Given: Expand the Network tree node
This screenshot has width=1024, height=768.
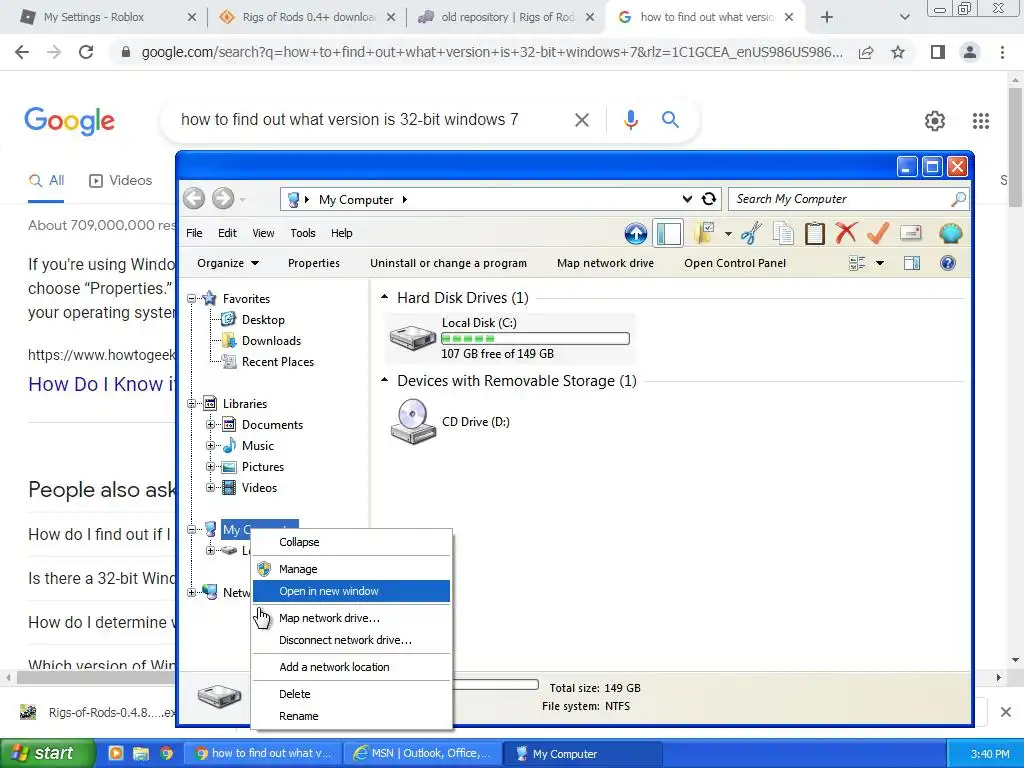Looking at the screenshot, I should pos(191,593).
